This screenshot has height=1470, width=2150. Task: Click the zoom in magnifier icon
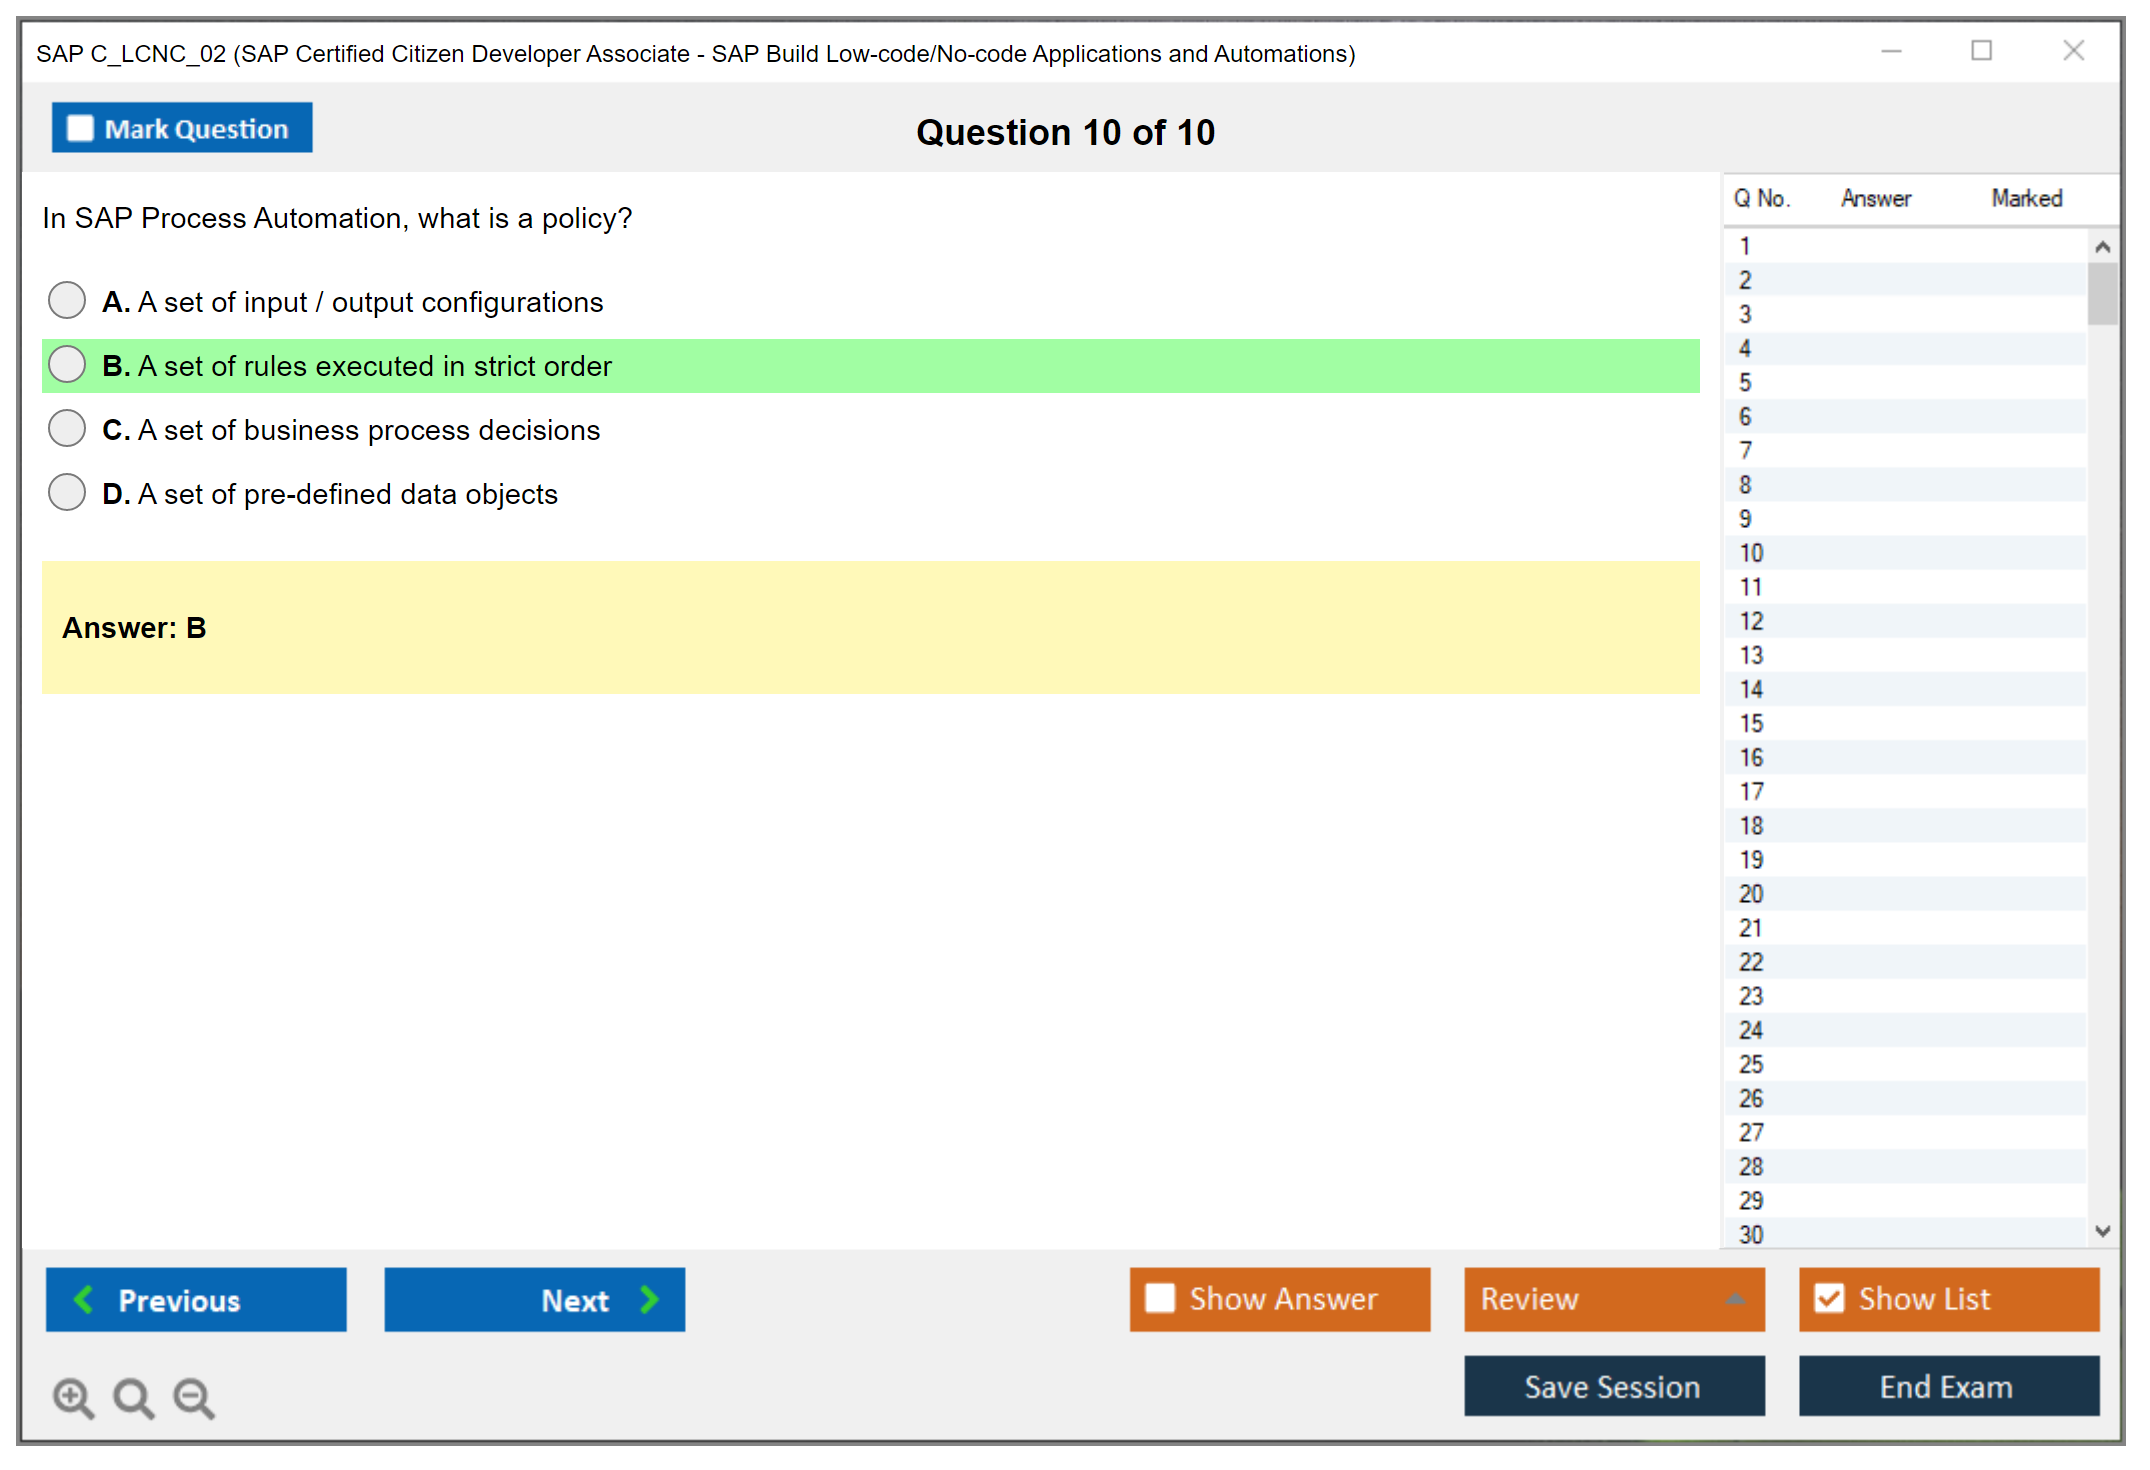tap(73, 1398)
